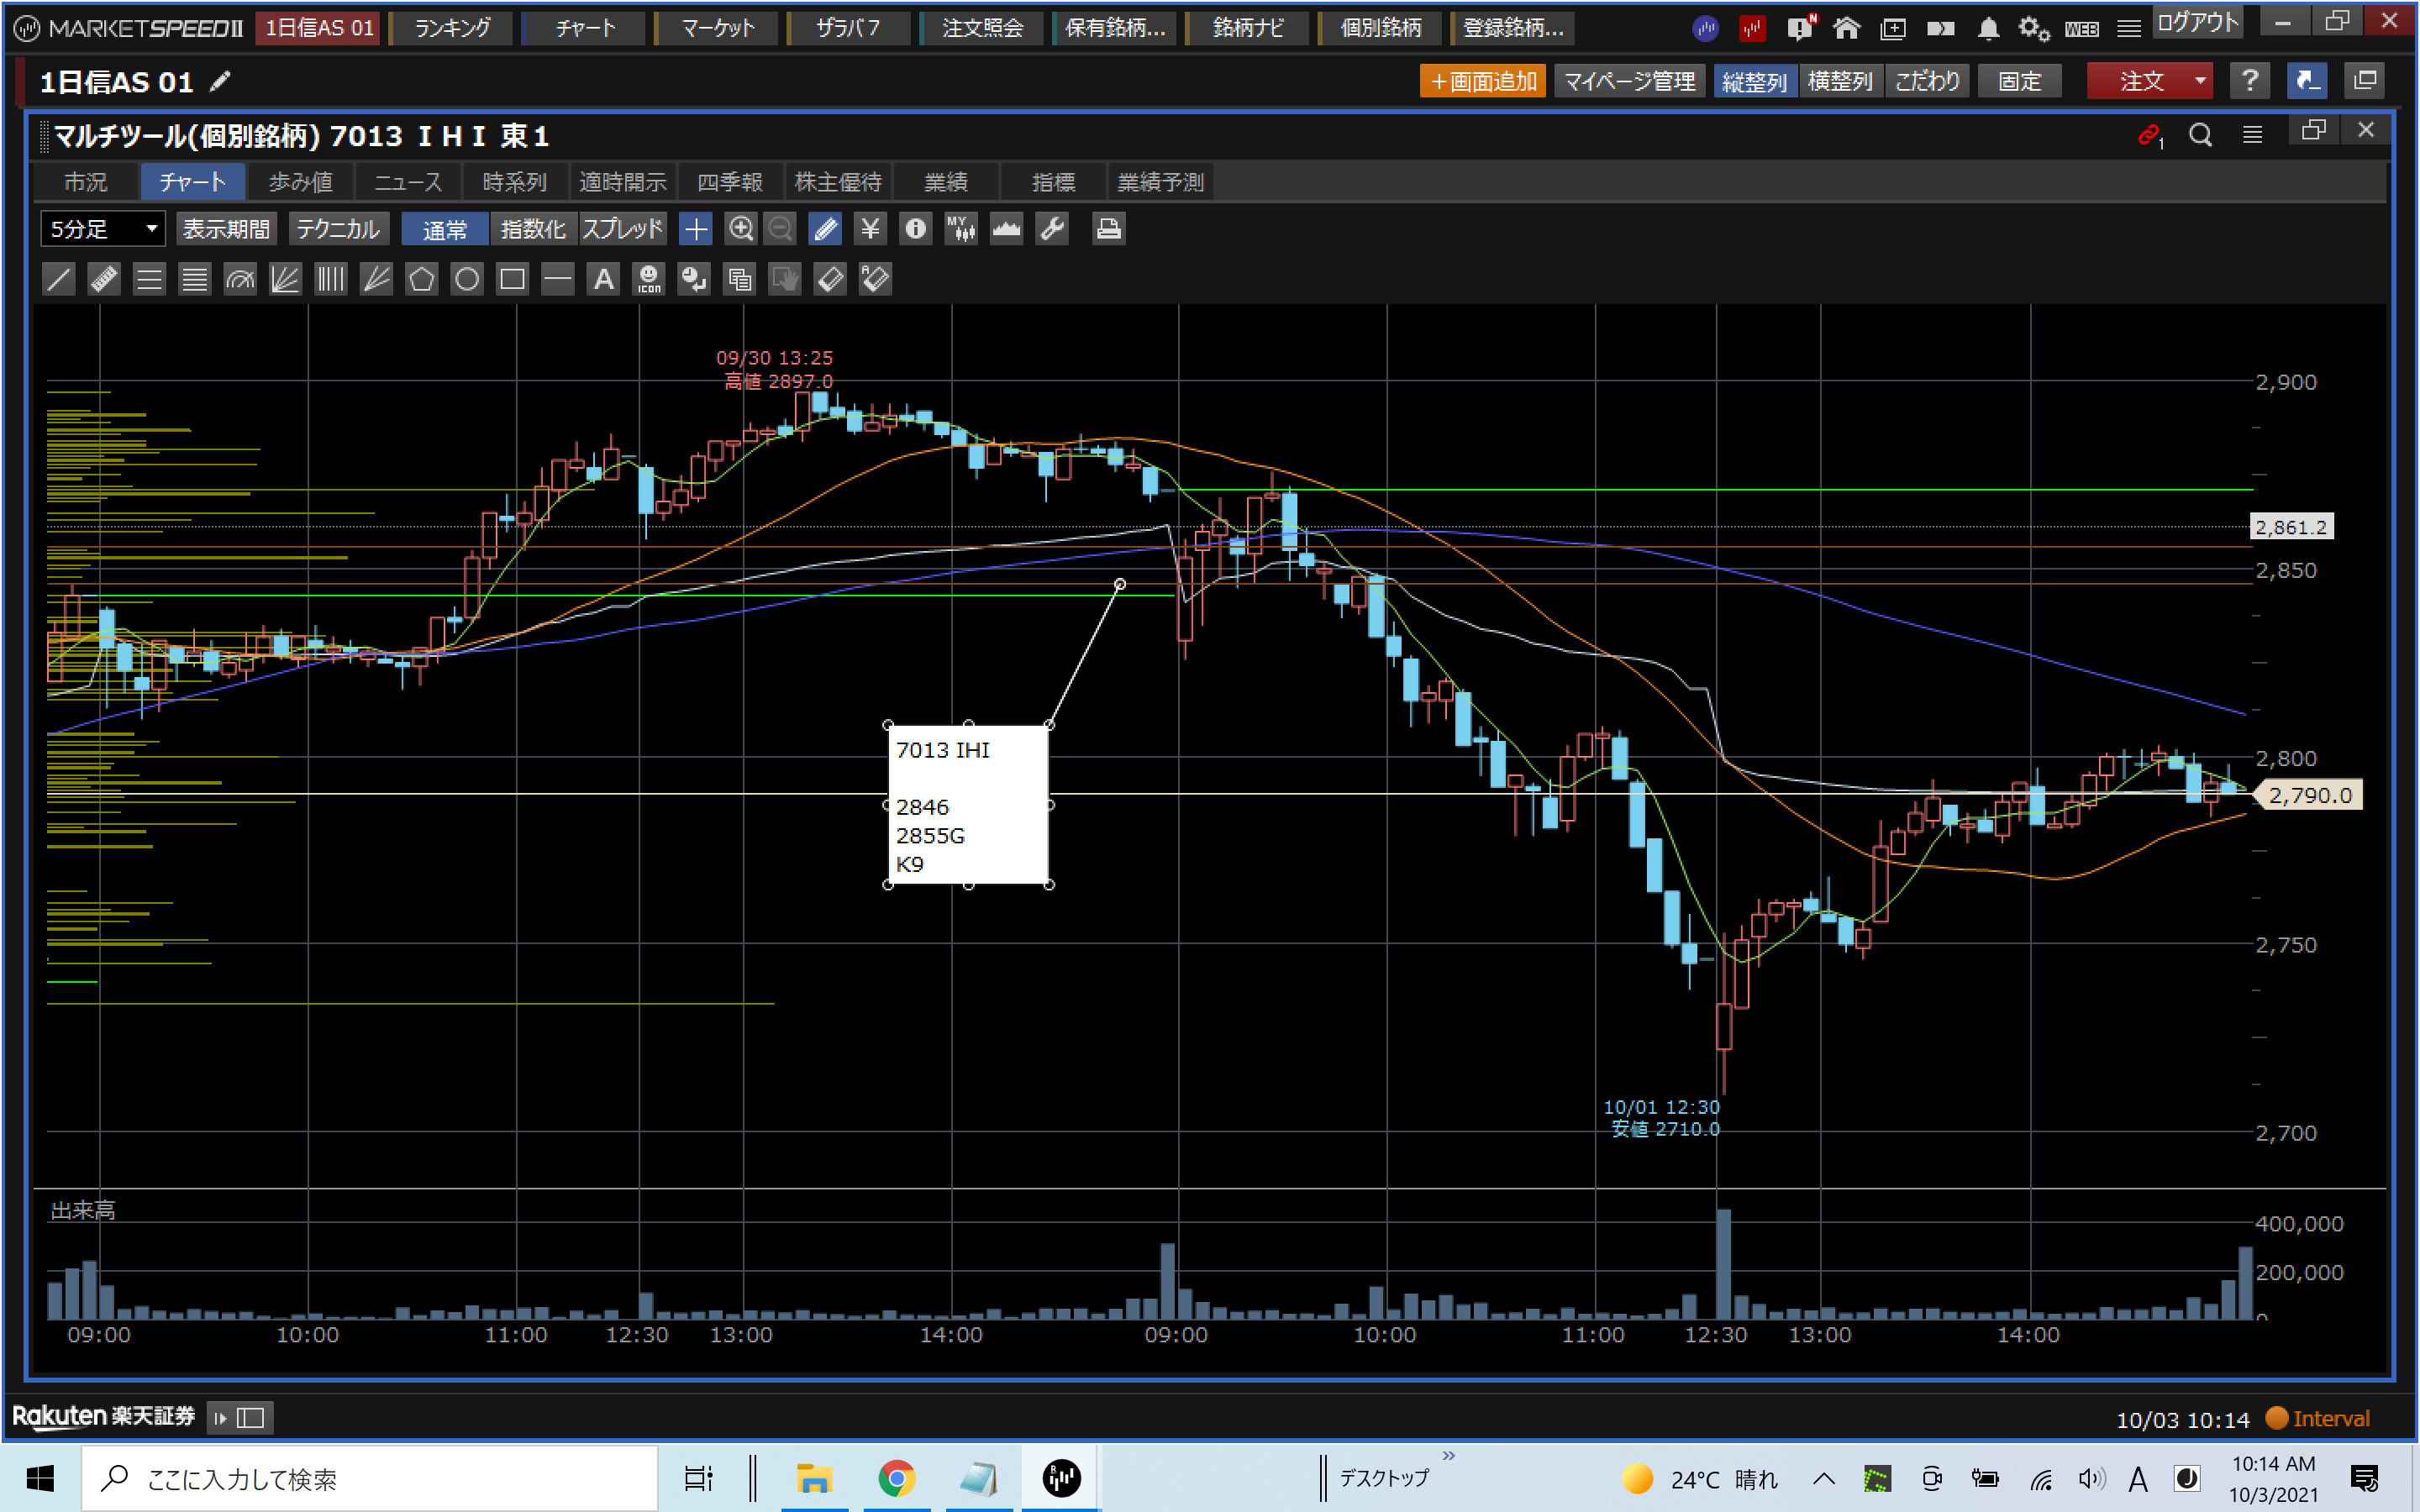This screenshot has height=1512, width=2420.
Task: Select the trend line drawing tool
Action: click(59, 279)
